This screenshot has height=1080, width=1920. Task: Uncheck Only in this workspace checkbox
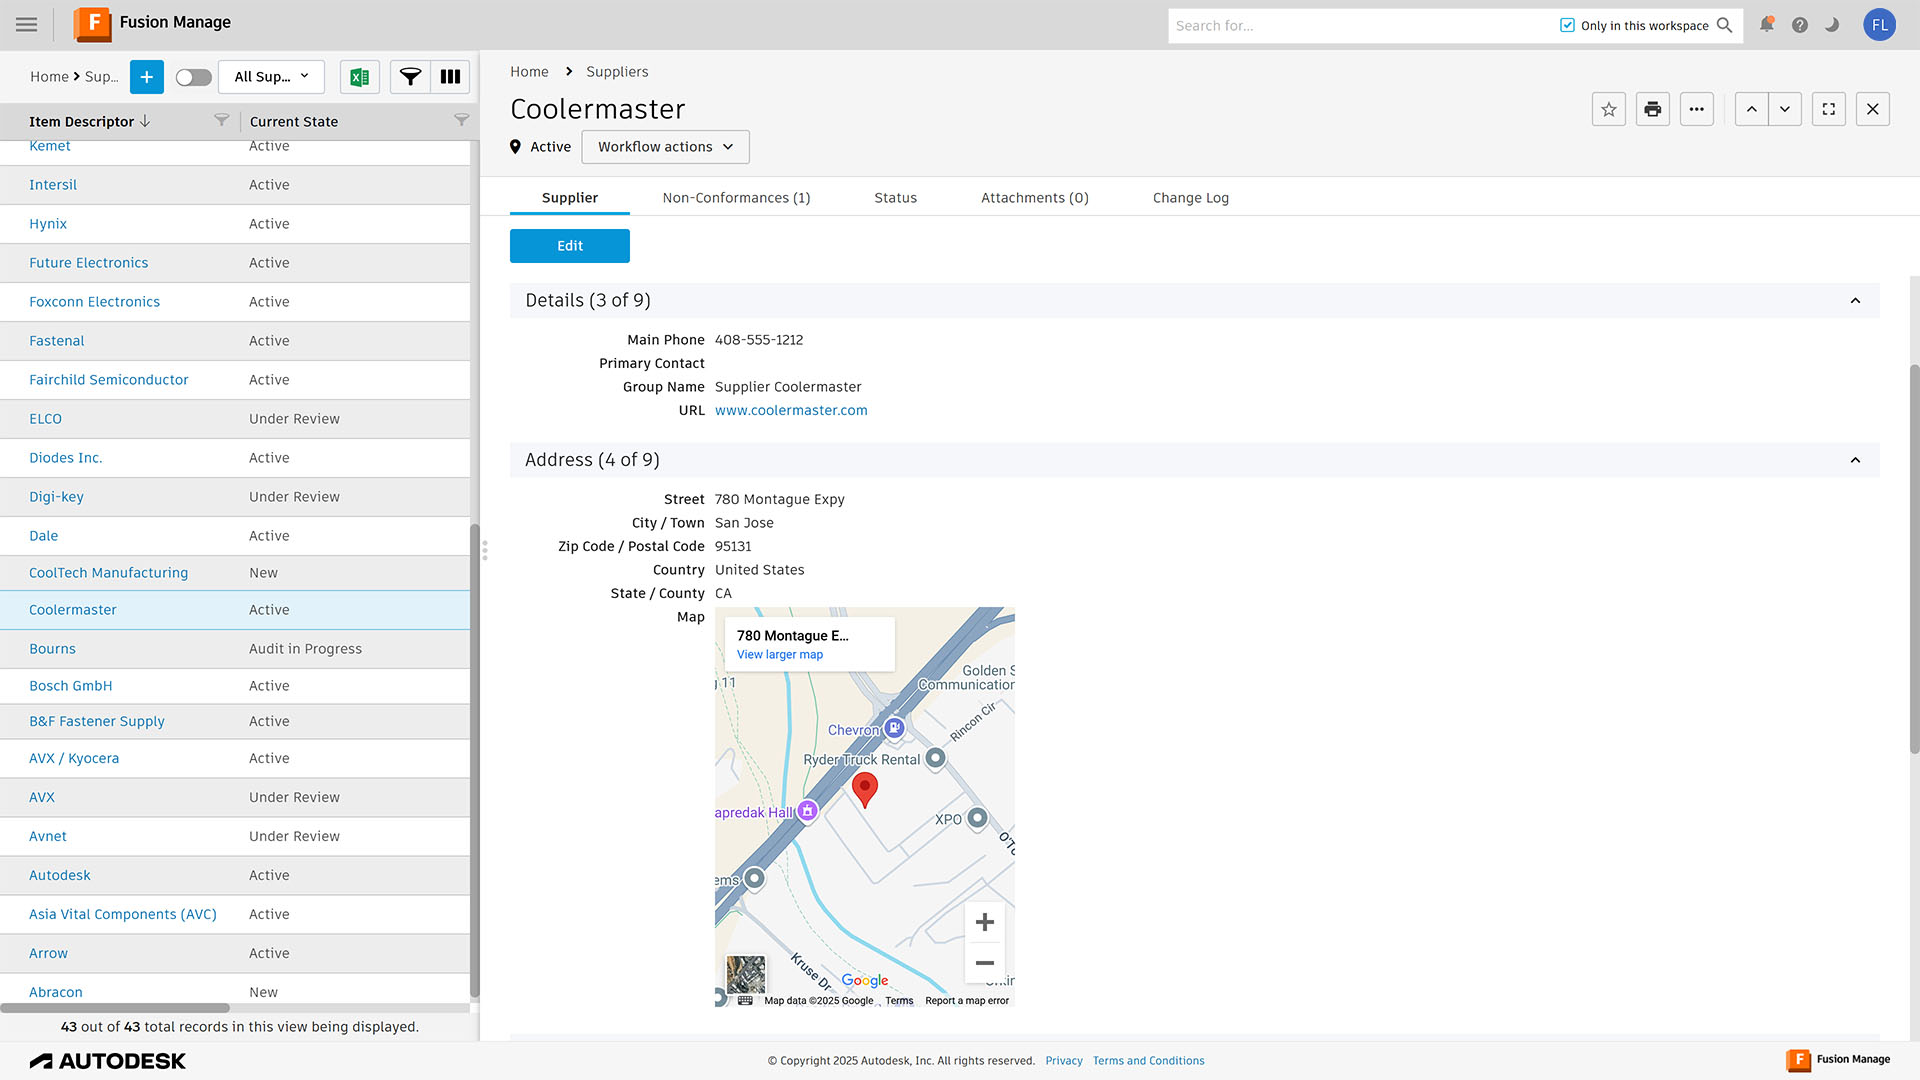[x=1567, y=25]
